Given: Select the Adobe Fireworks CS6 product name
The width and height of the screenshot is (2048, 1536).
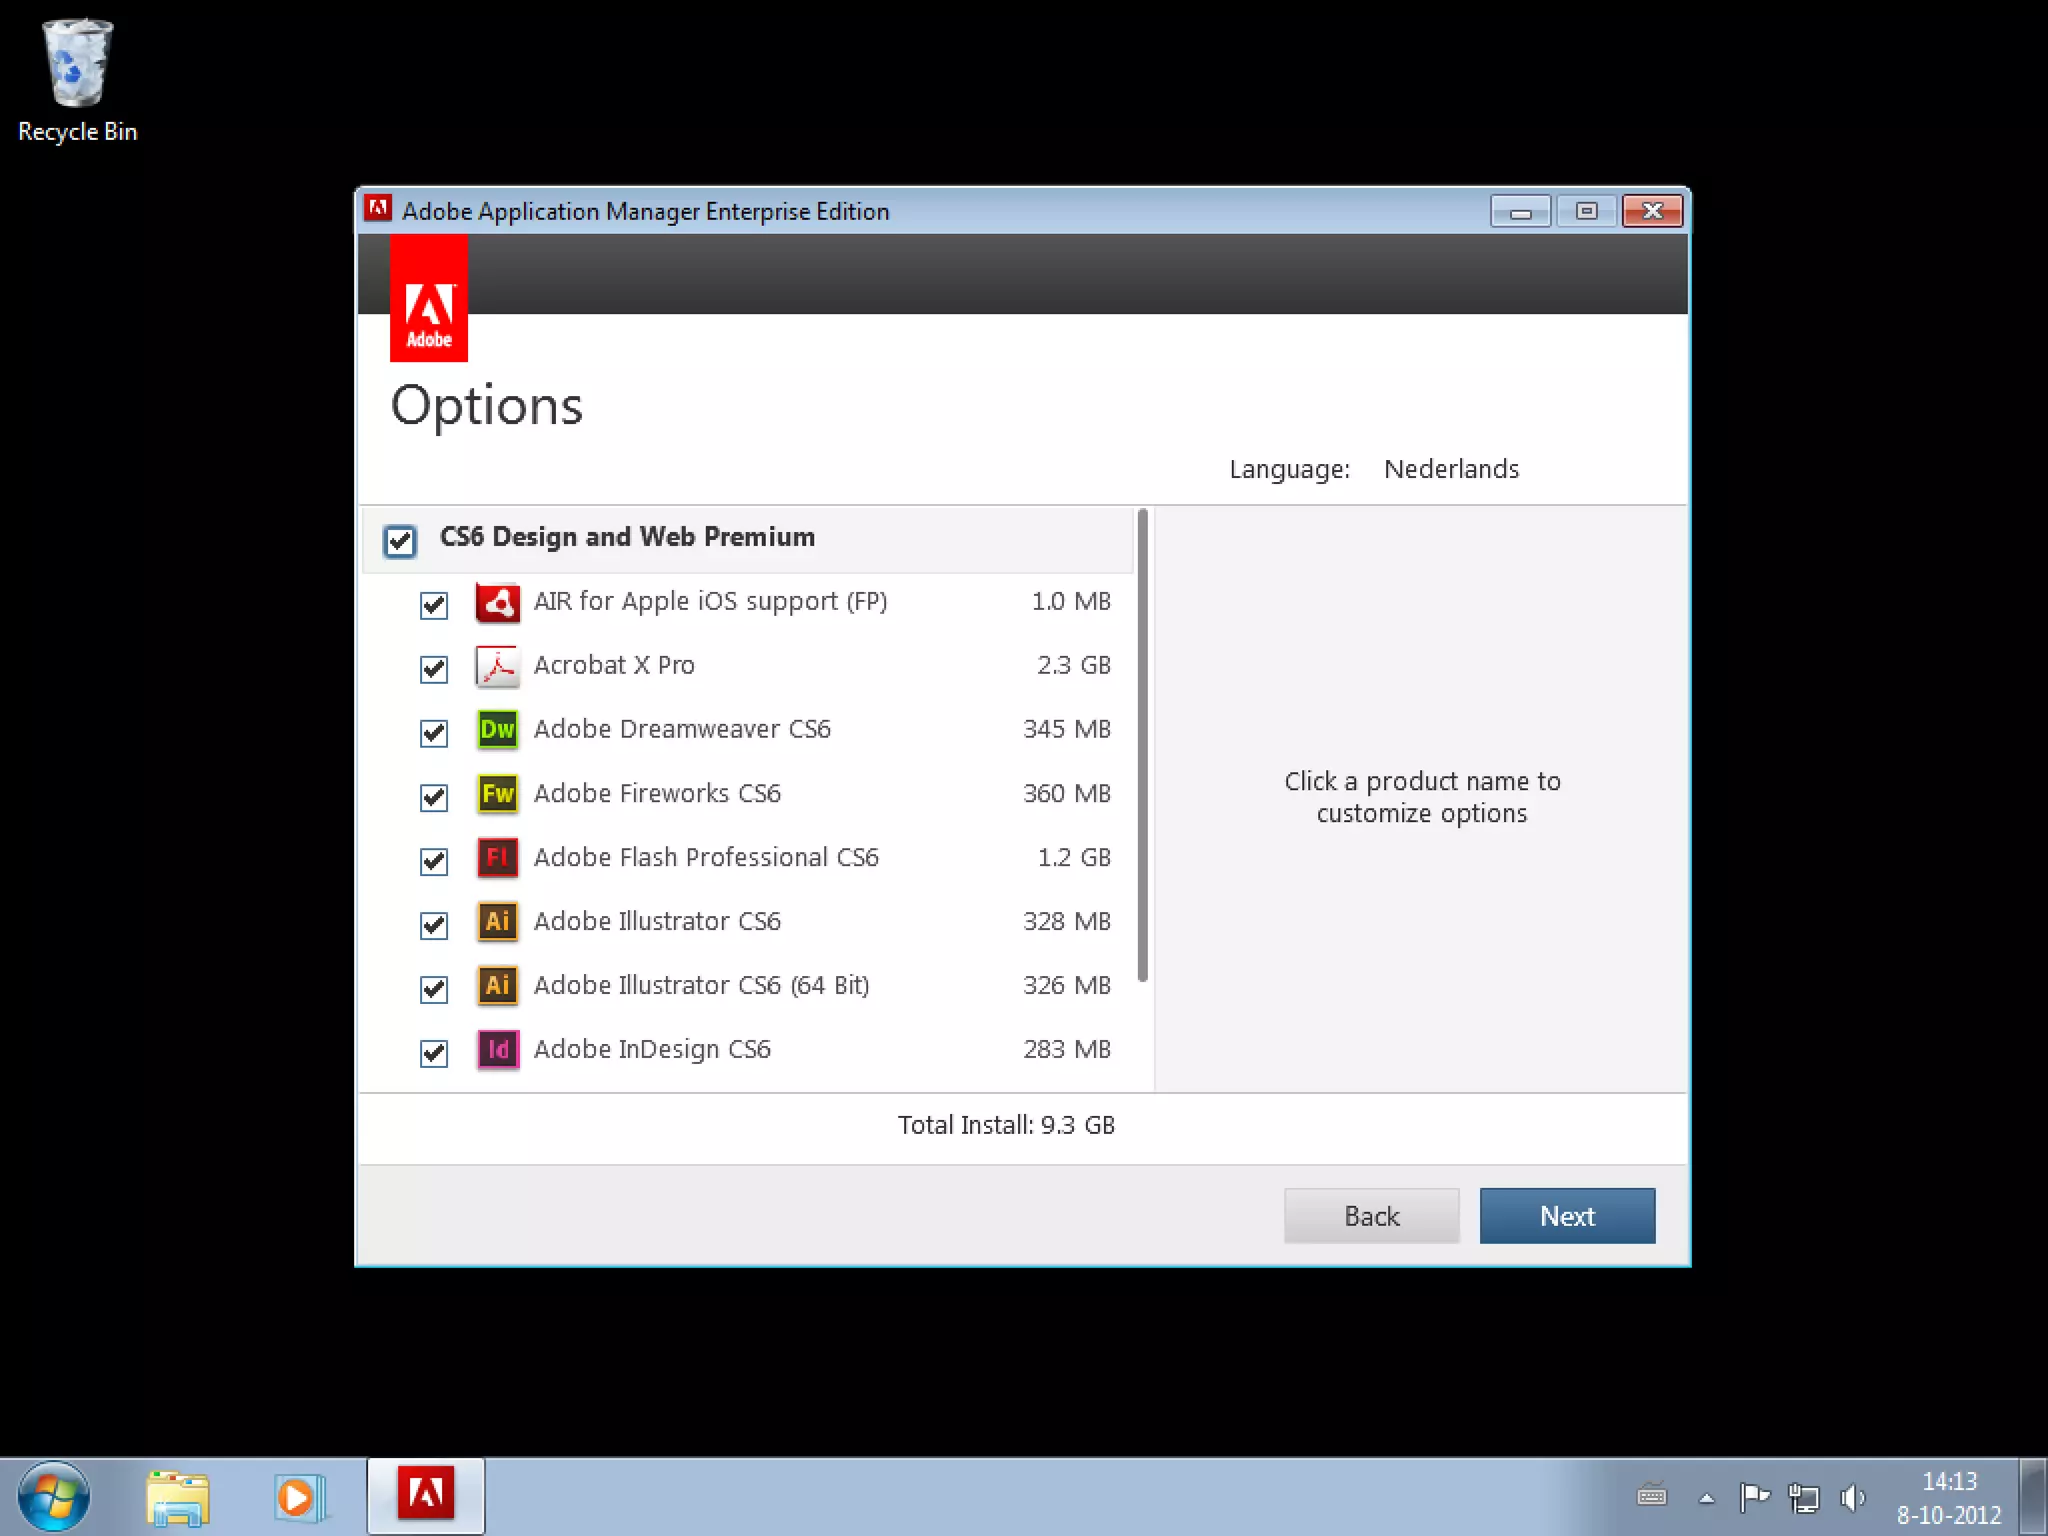Looking at the screenshot, I should coord(657,793).
